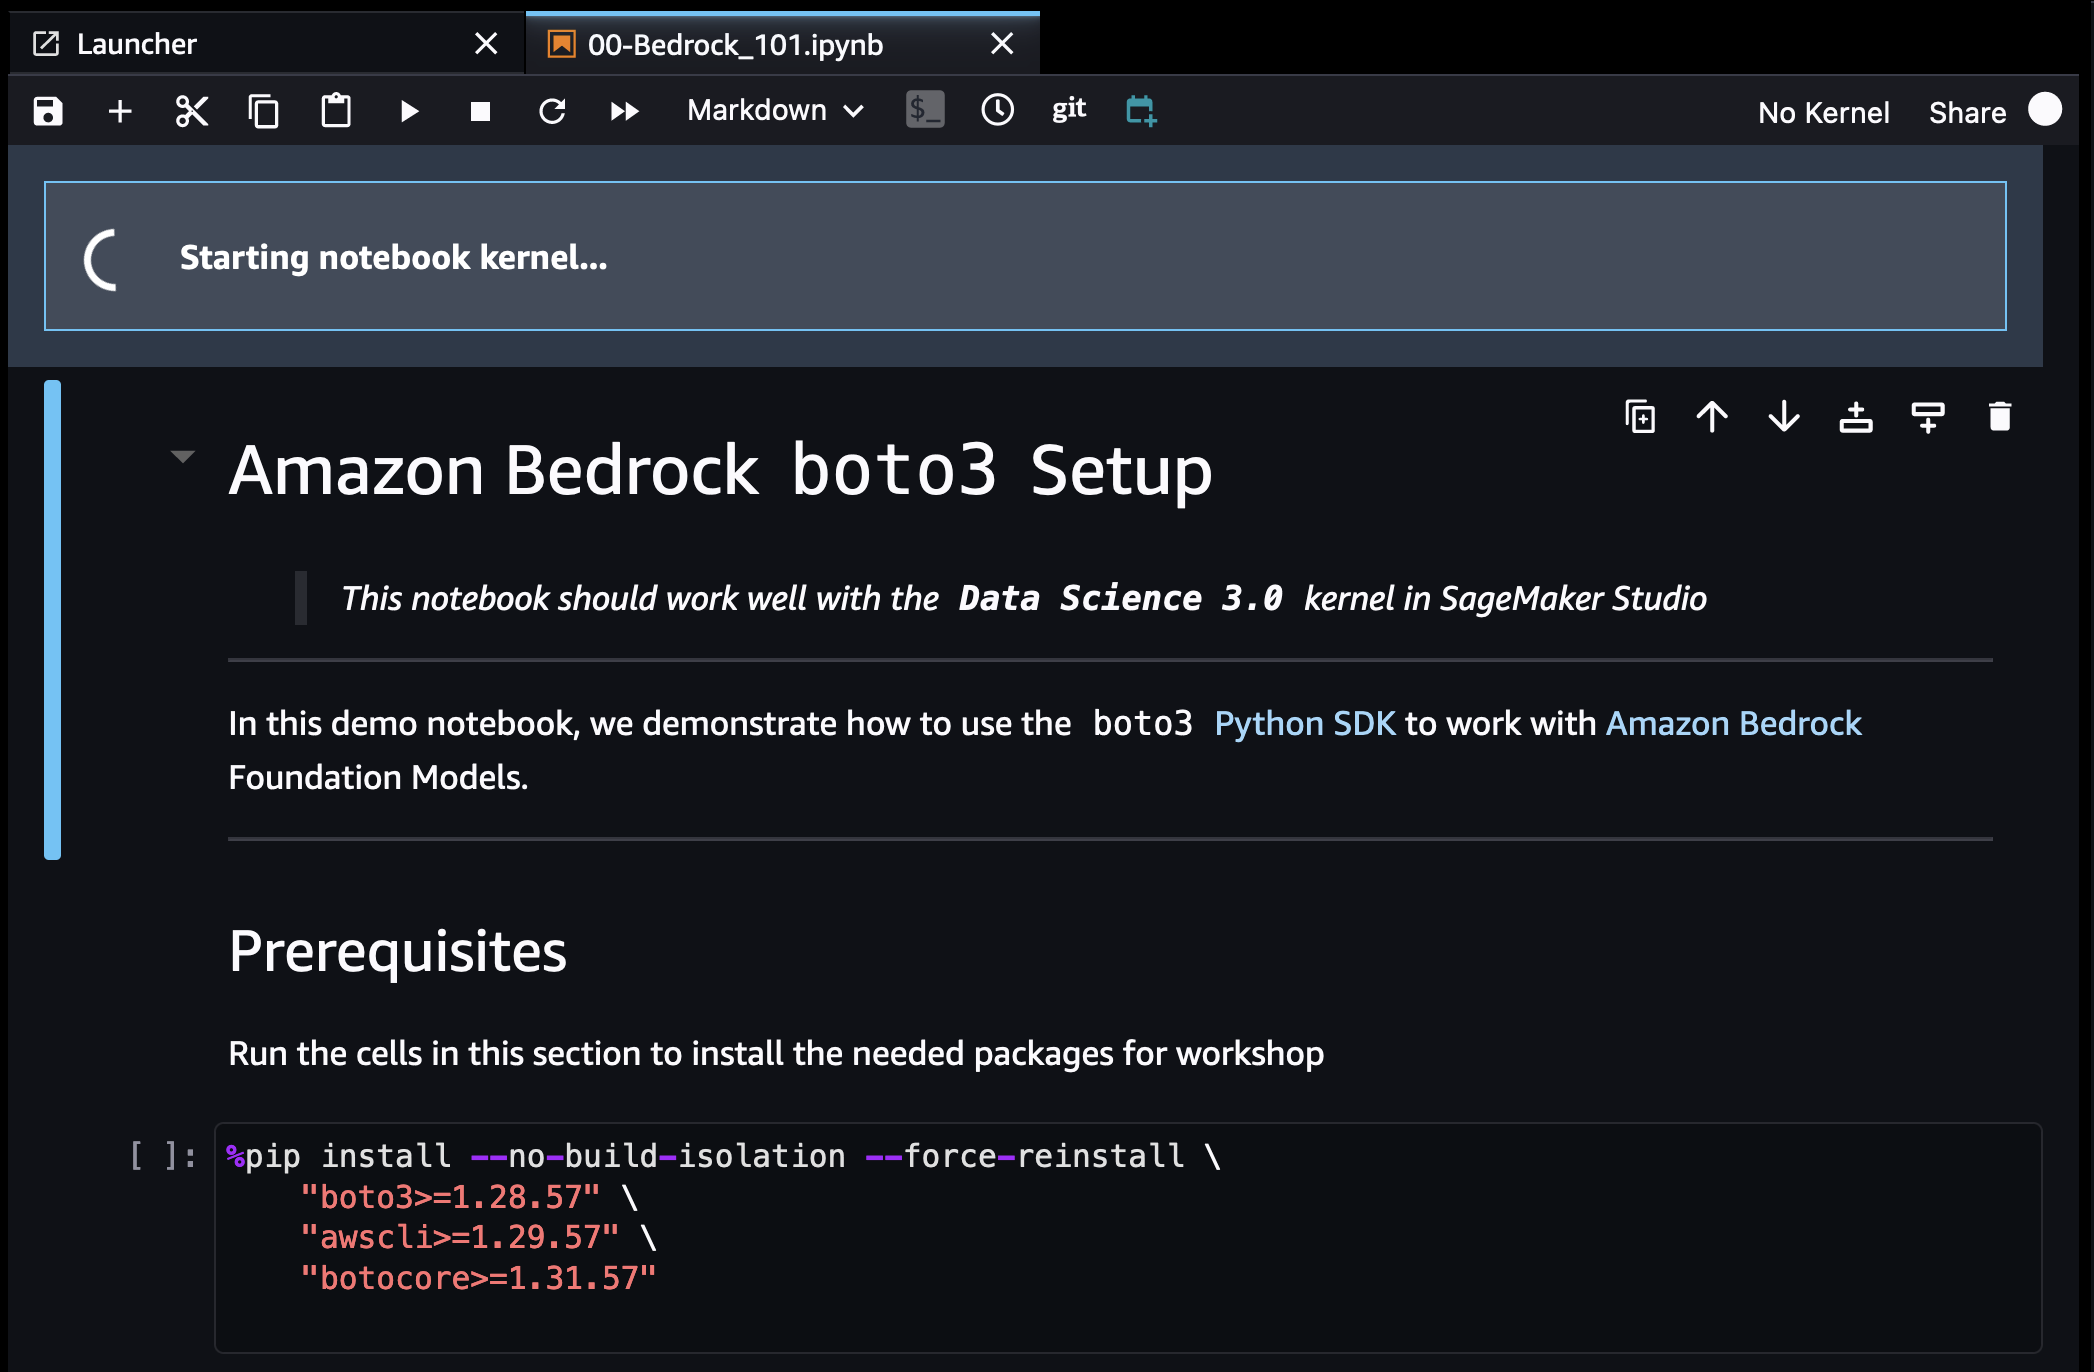Run the selected cell

click(408, 111)
